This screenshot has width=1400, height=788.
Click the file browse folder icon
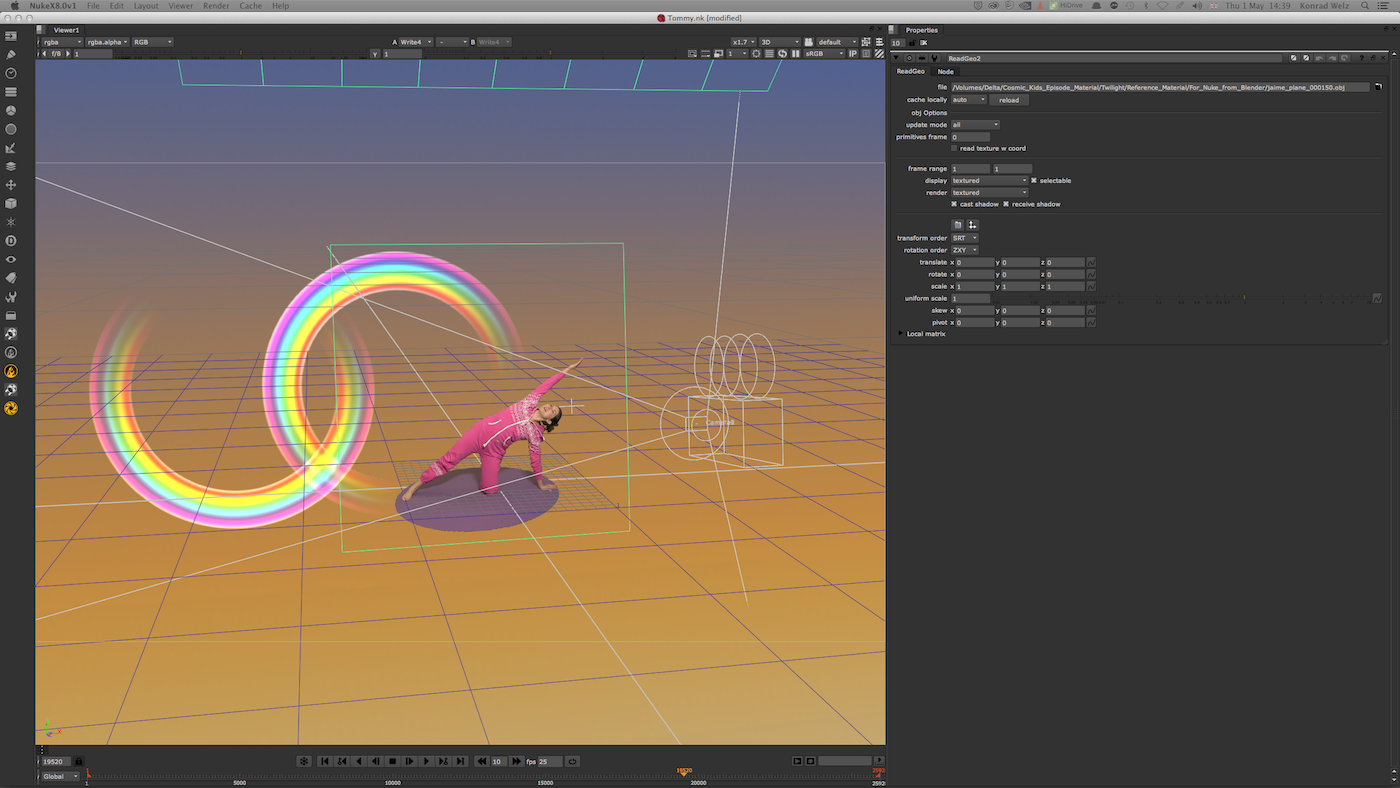[x=1377, y=88]
